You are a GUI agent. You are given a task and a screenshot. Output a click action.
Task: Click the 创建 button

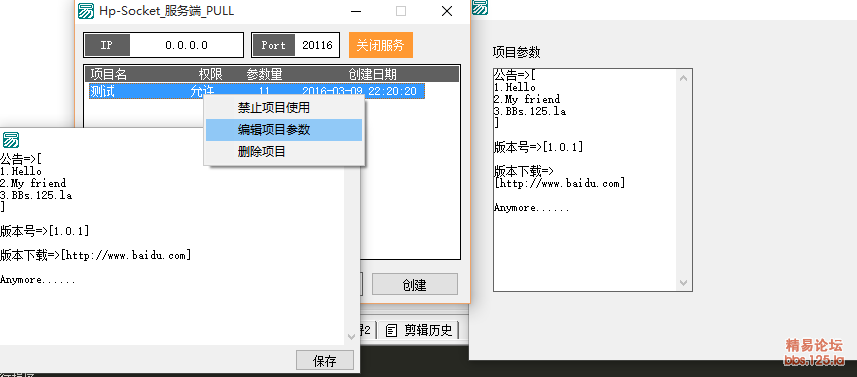pos(415,285)
